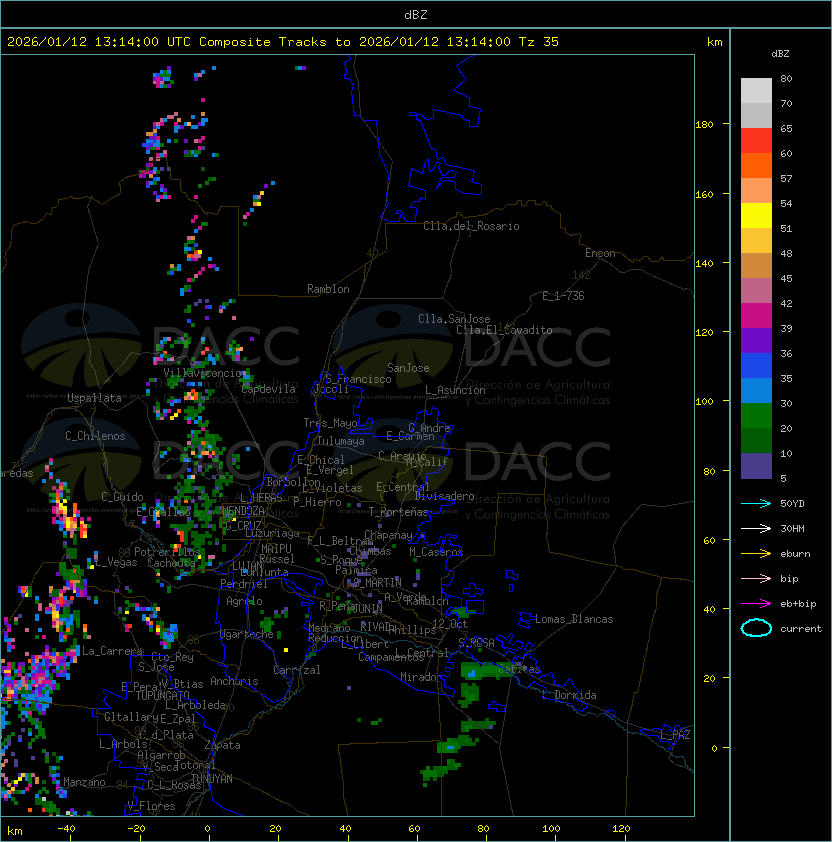Pick the orange 60–57 dBZ swatch
This screenshot has width=832, height=842.
756,165
